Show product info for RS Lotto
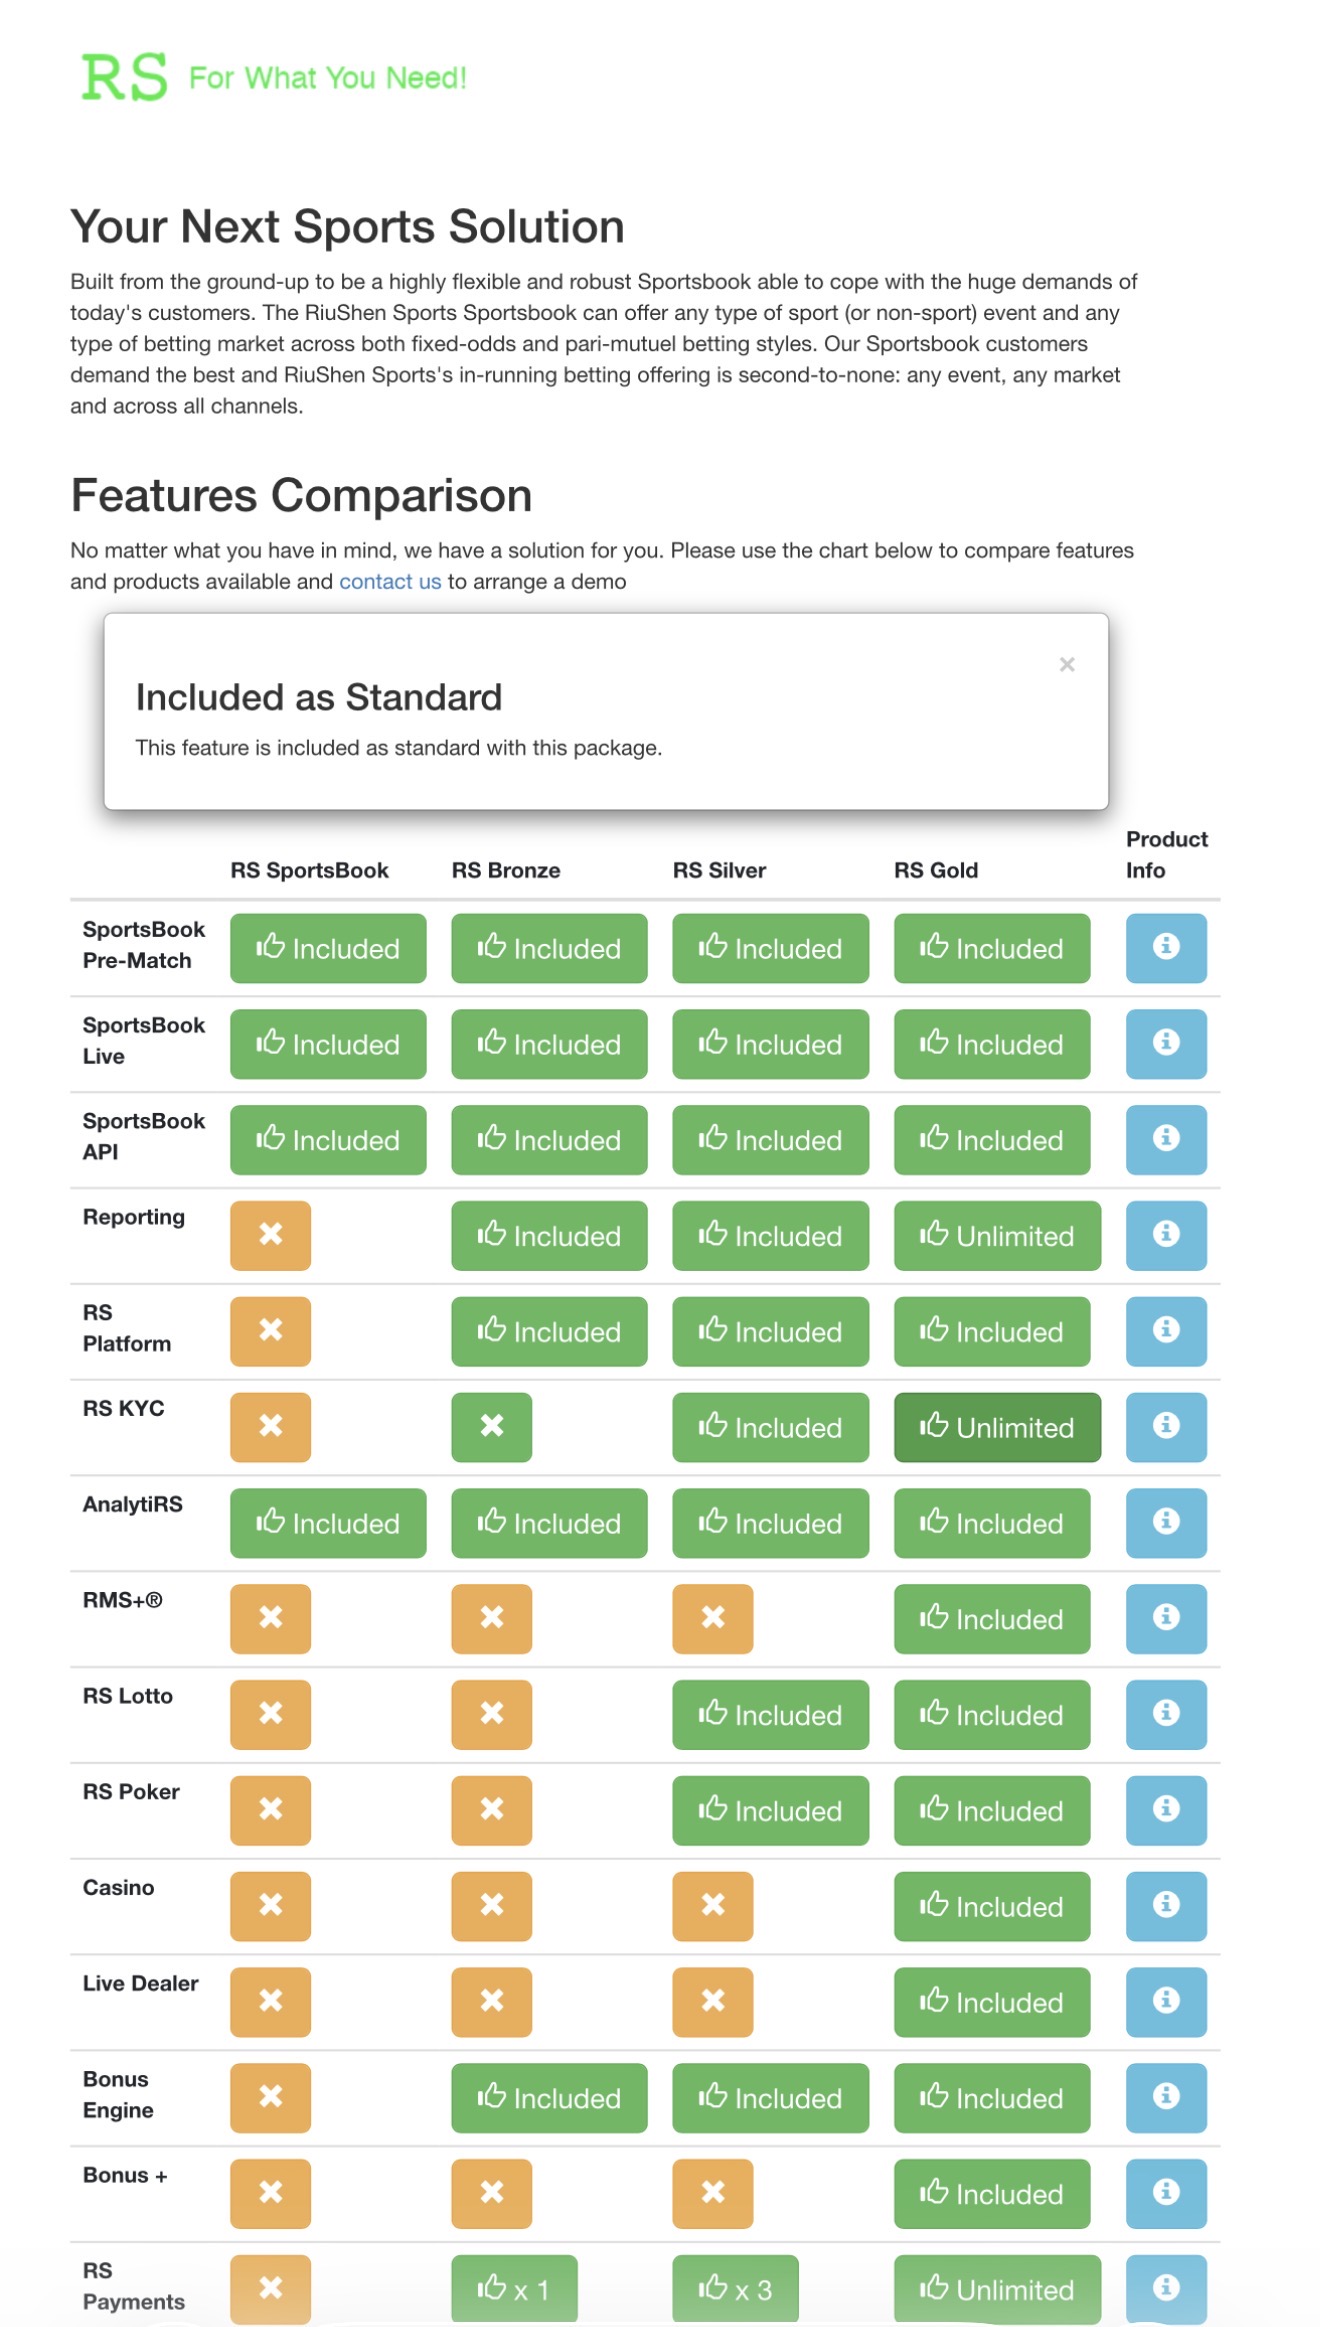The height and width of the screenshot is (2327, 1320). [1165, 1714]
